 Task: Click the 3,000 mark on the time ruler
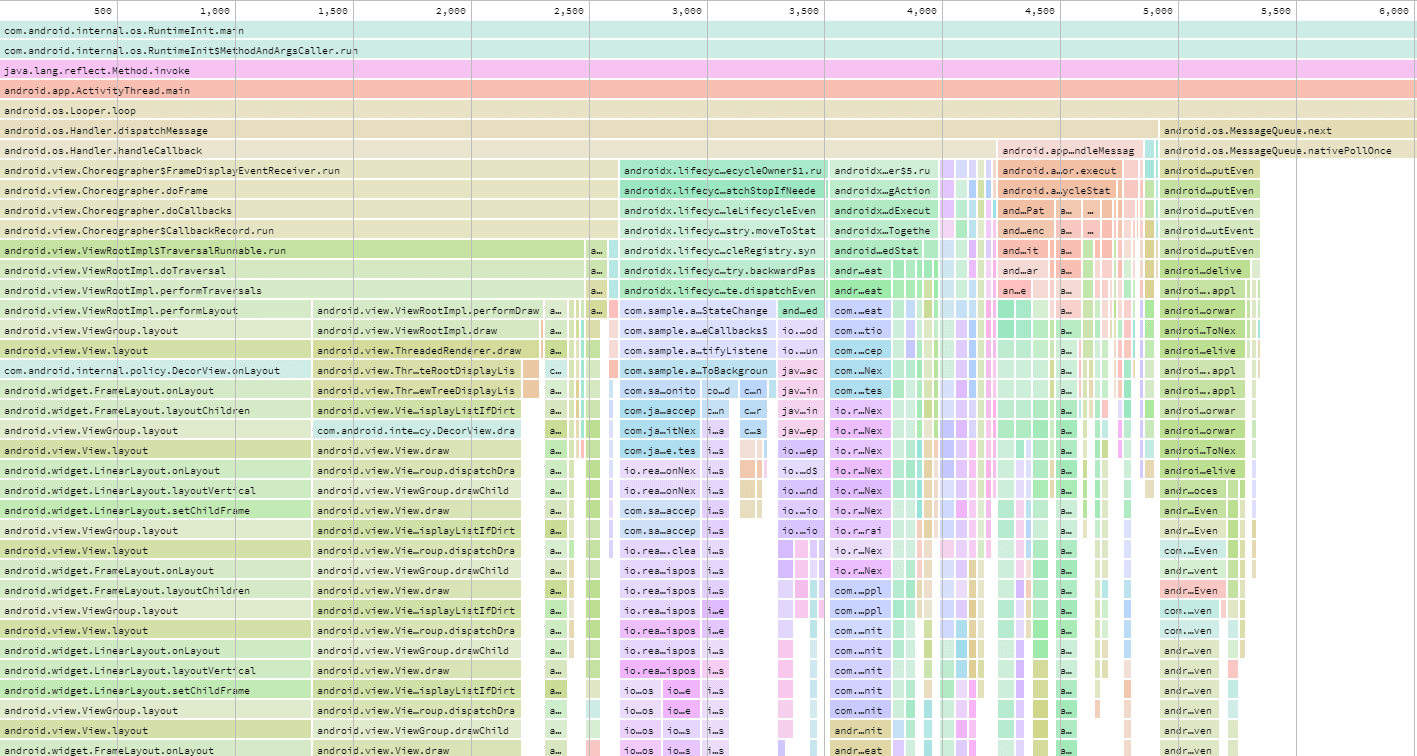coord(687,10)
